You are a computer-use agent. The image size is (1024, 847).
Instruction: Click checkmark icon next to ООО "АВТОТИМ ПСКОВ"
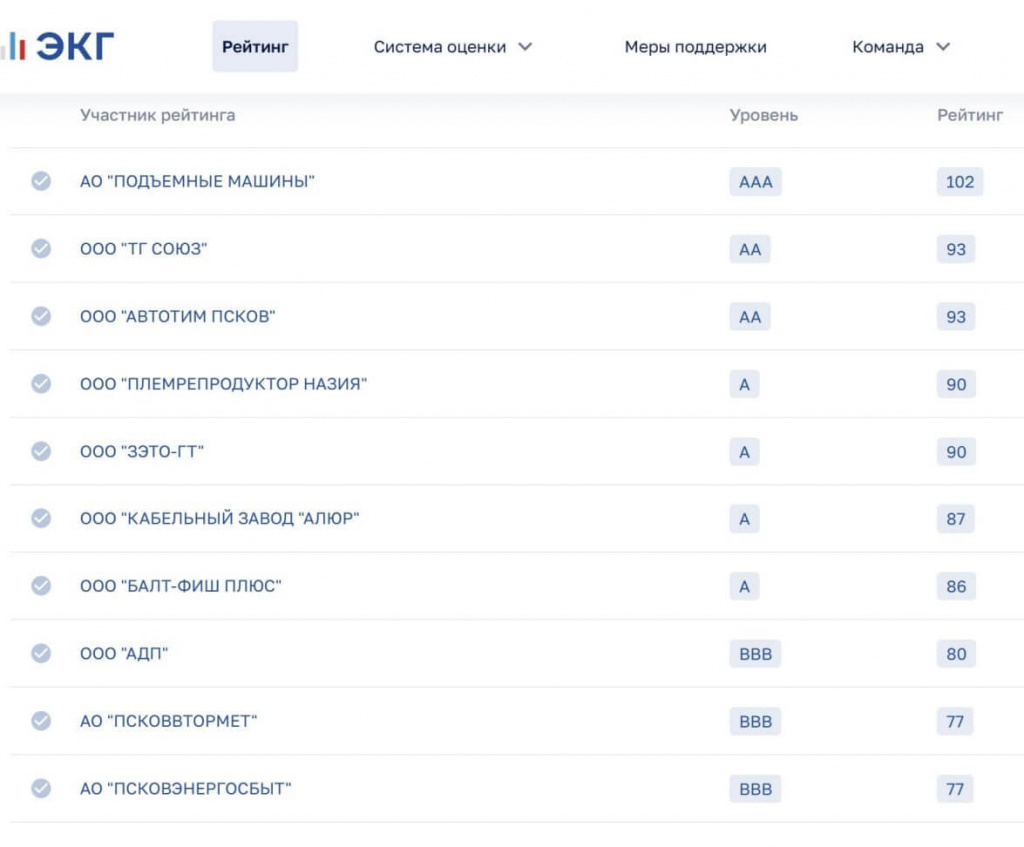(41, 316)
